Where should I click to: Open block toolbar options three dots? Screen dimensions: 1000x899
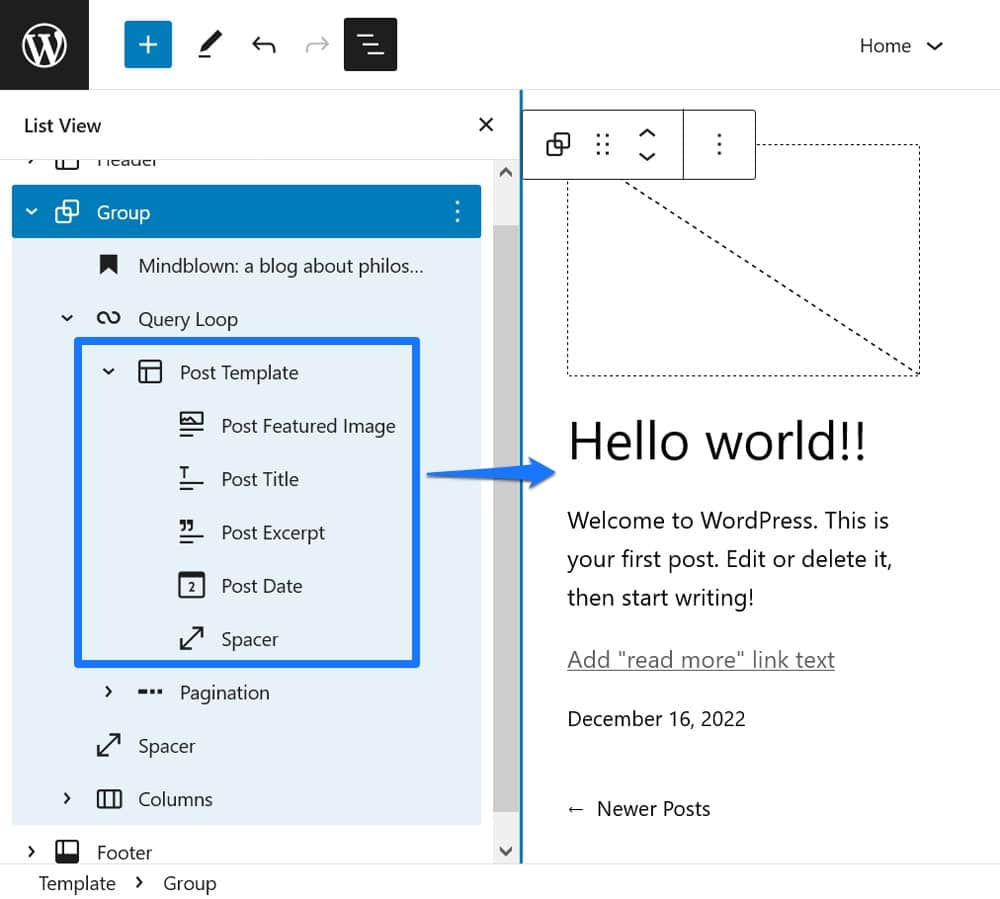(719, 145)
